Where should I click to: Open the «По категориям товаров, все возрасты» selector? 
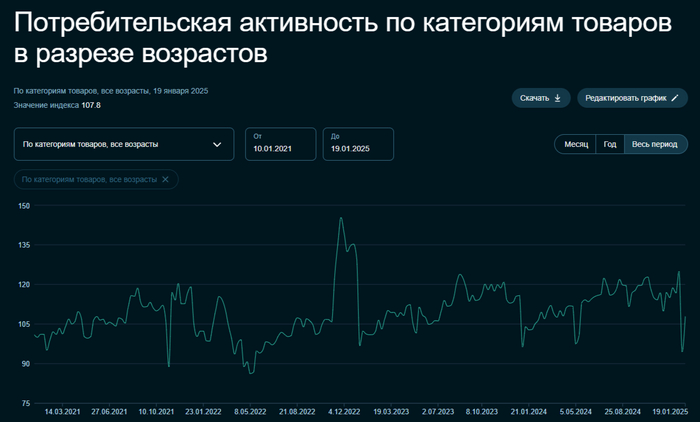point(110,144)
